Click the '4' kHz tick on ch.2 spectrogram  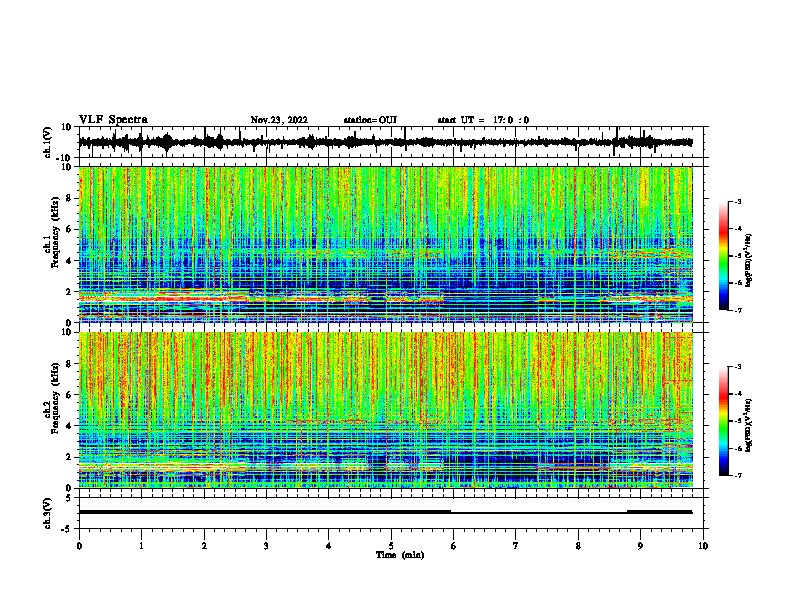pyautogui.click(x=70, y=426)
